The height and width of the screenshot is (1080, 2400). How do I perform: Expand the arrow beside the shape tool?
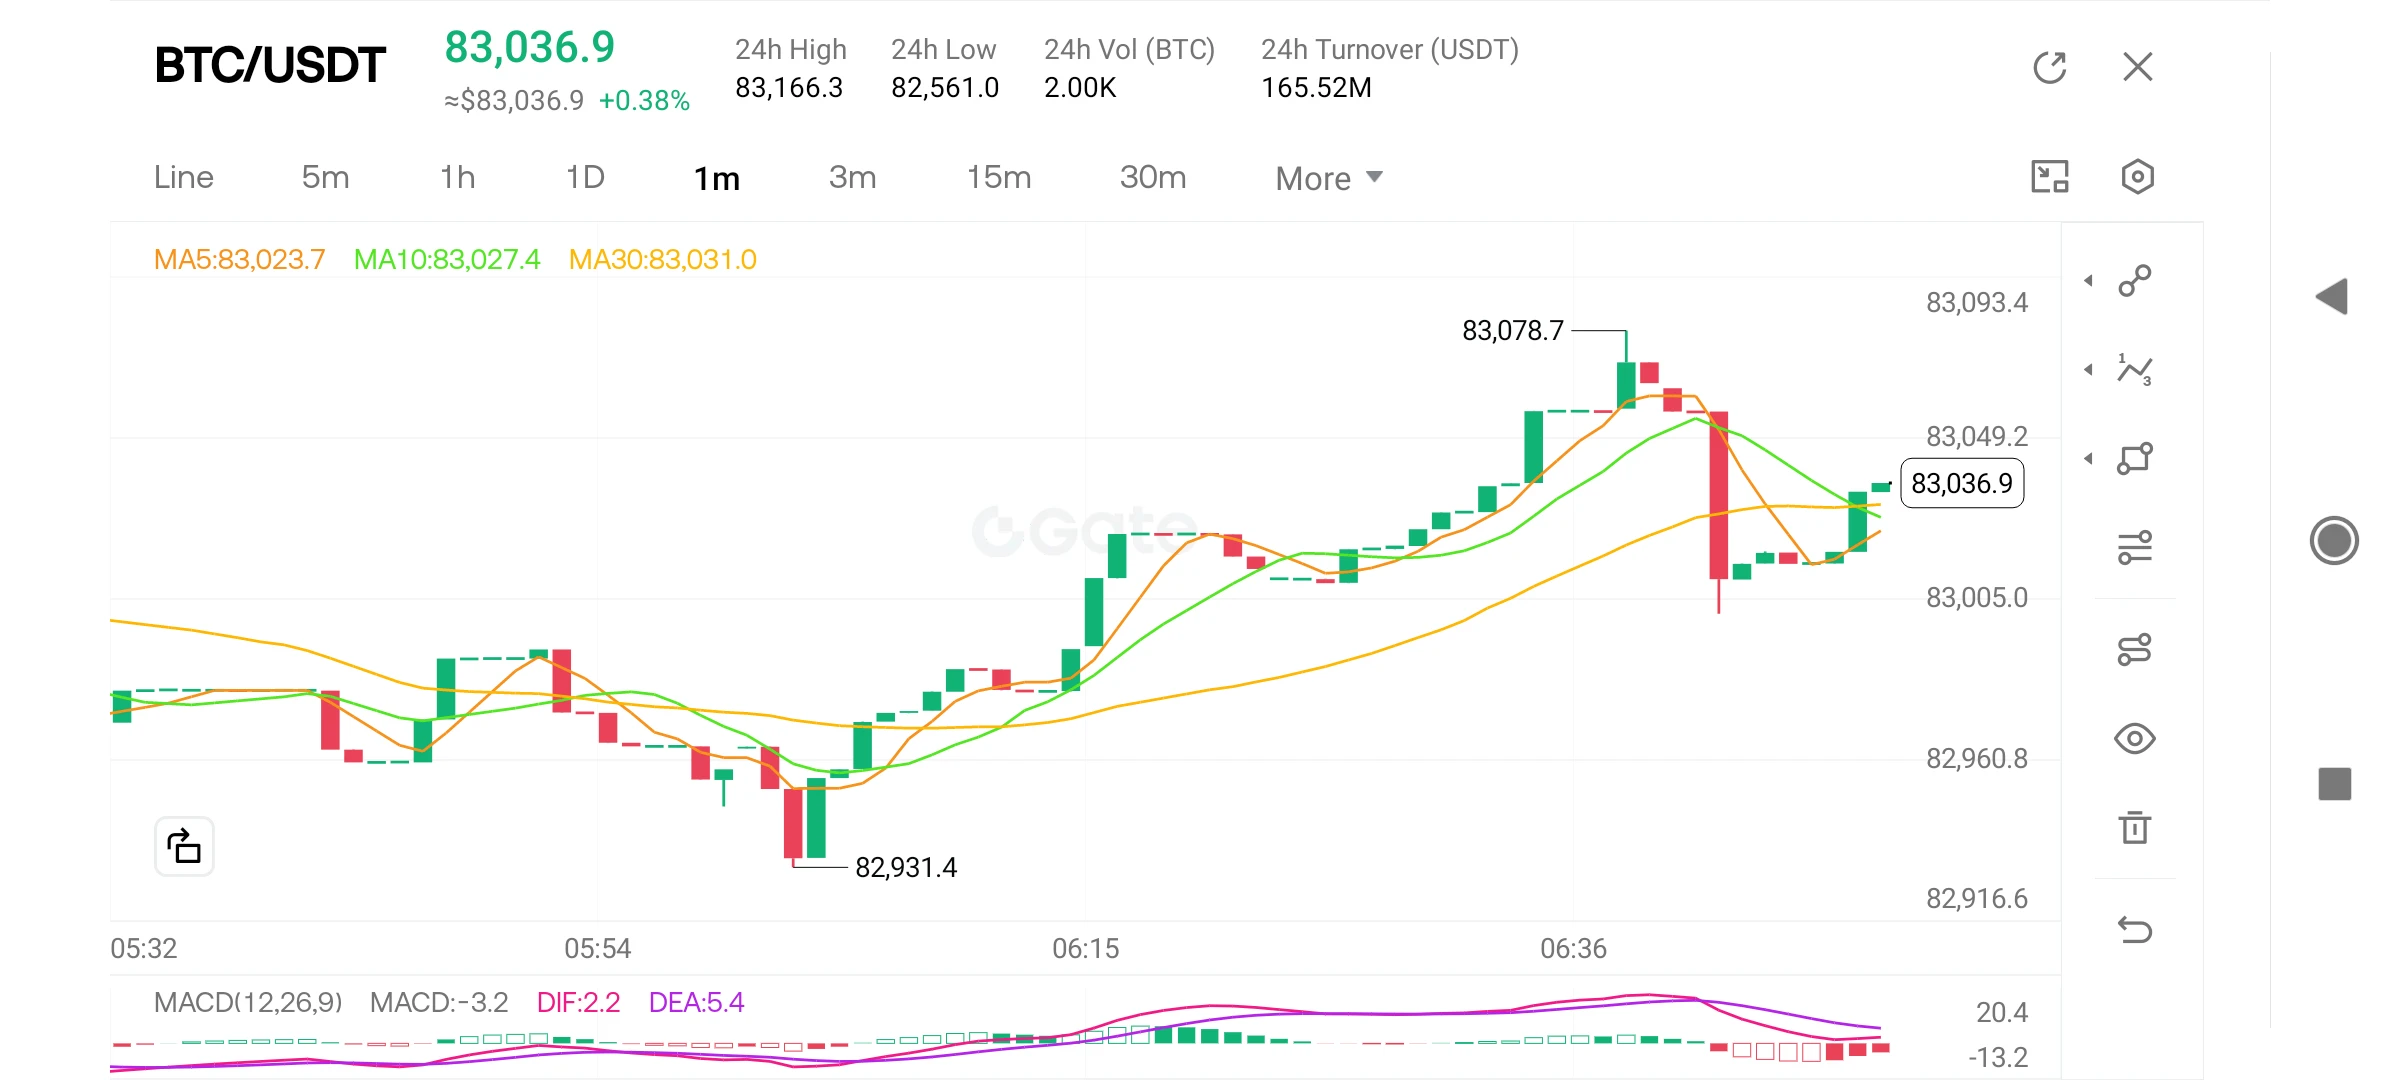click(2088, 459)
